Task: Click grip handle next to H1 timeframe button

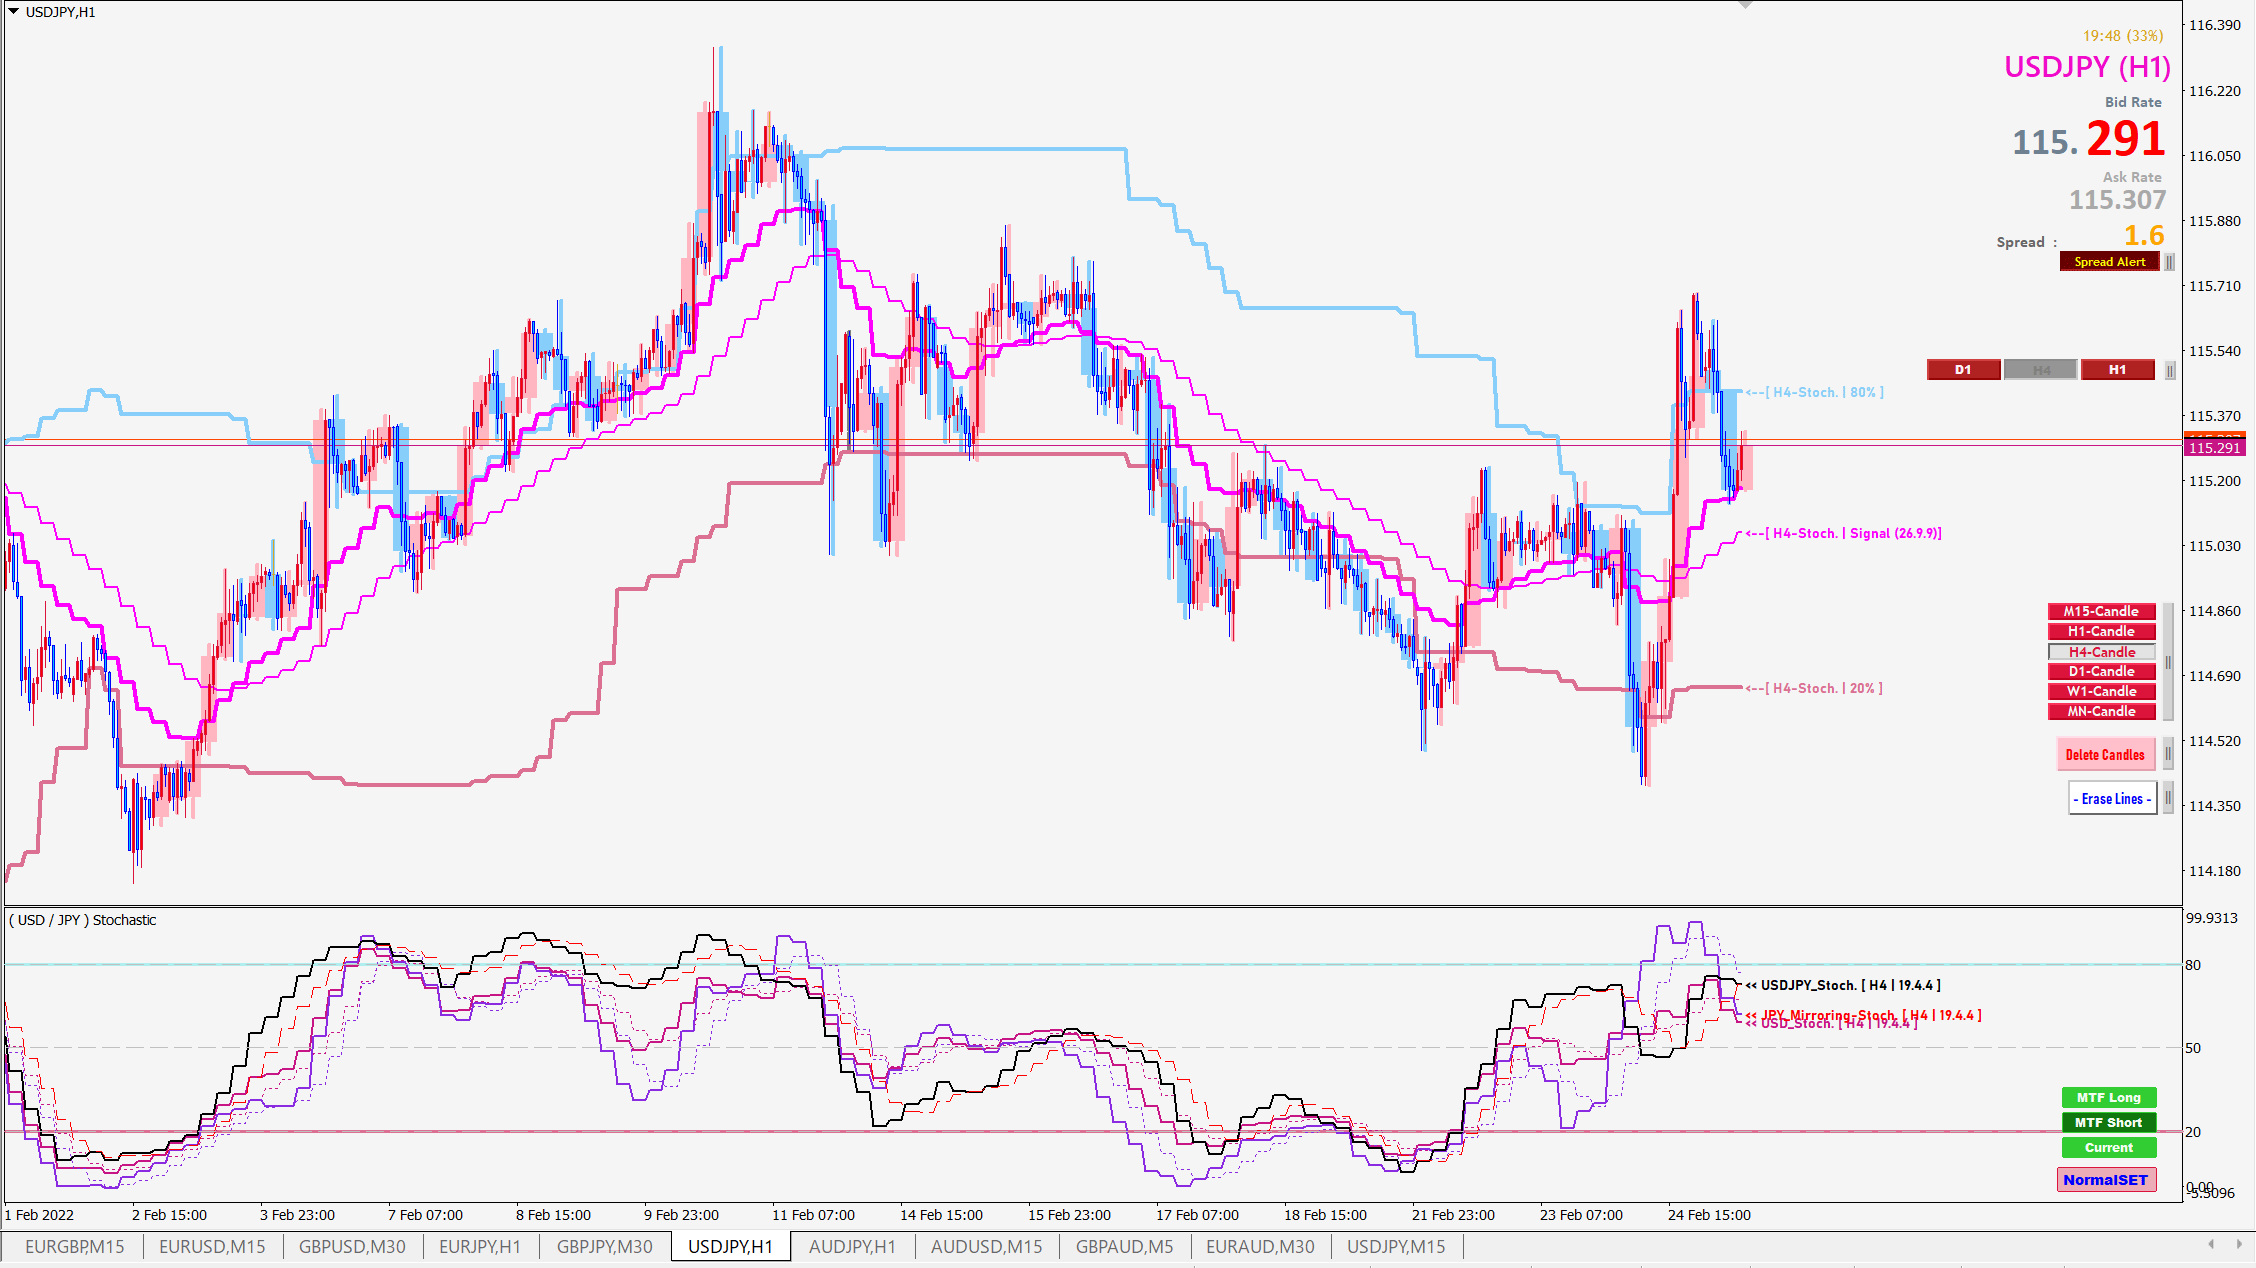Action: pyautogui.click(x=2169, y=371)
